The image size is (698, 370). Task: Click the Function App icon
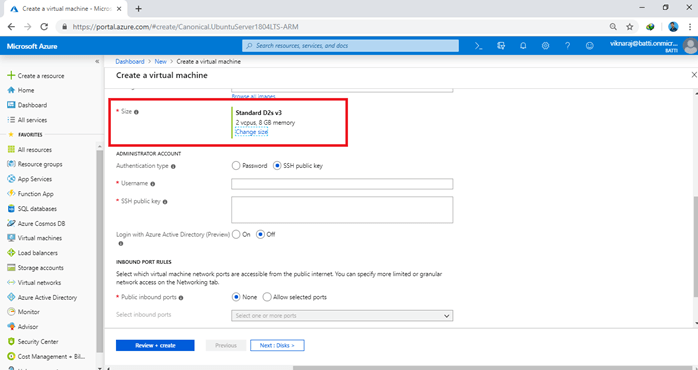[x=11, y=194]
